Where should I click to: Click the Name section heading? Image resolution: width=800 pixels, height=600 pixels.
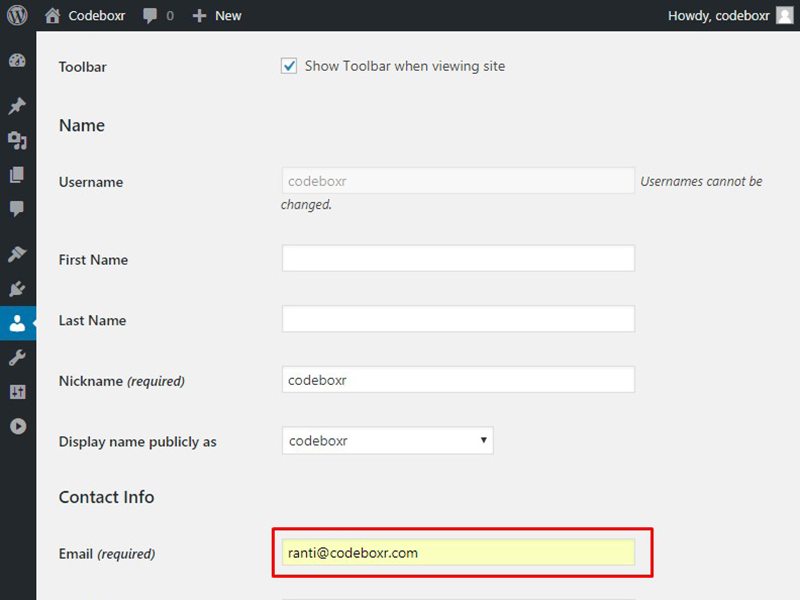pos(82,126)
